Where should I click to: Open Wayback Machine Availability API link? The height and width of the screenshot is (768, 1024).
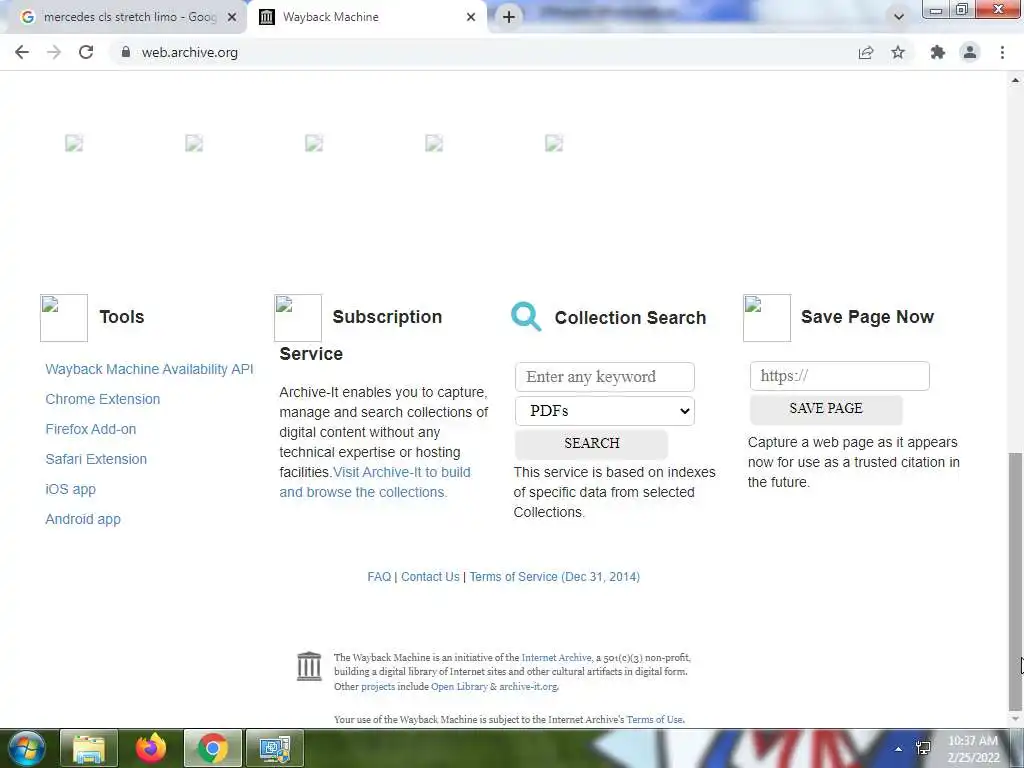149,369
